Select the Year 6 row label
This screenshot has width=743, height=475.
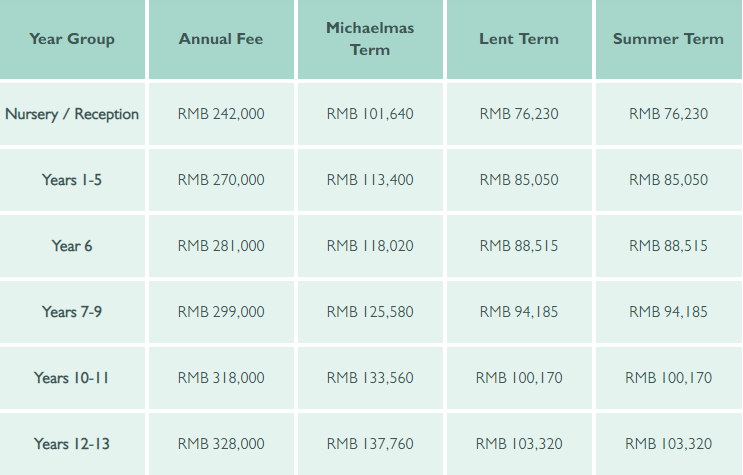click(x=72, y=246)
